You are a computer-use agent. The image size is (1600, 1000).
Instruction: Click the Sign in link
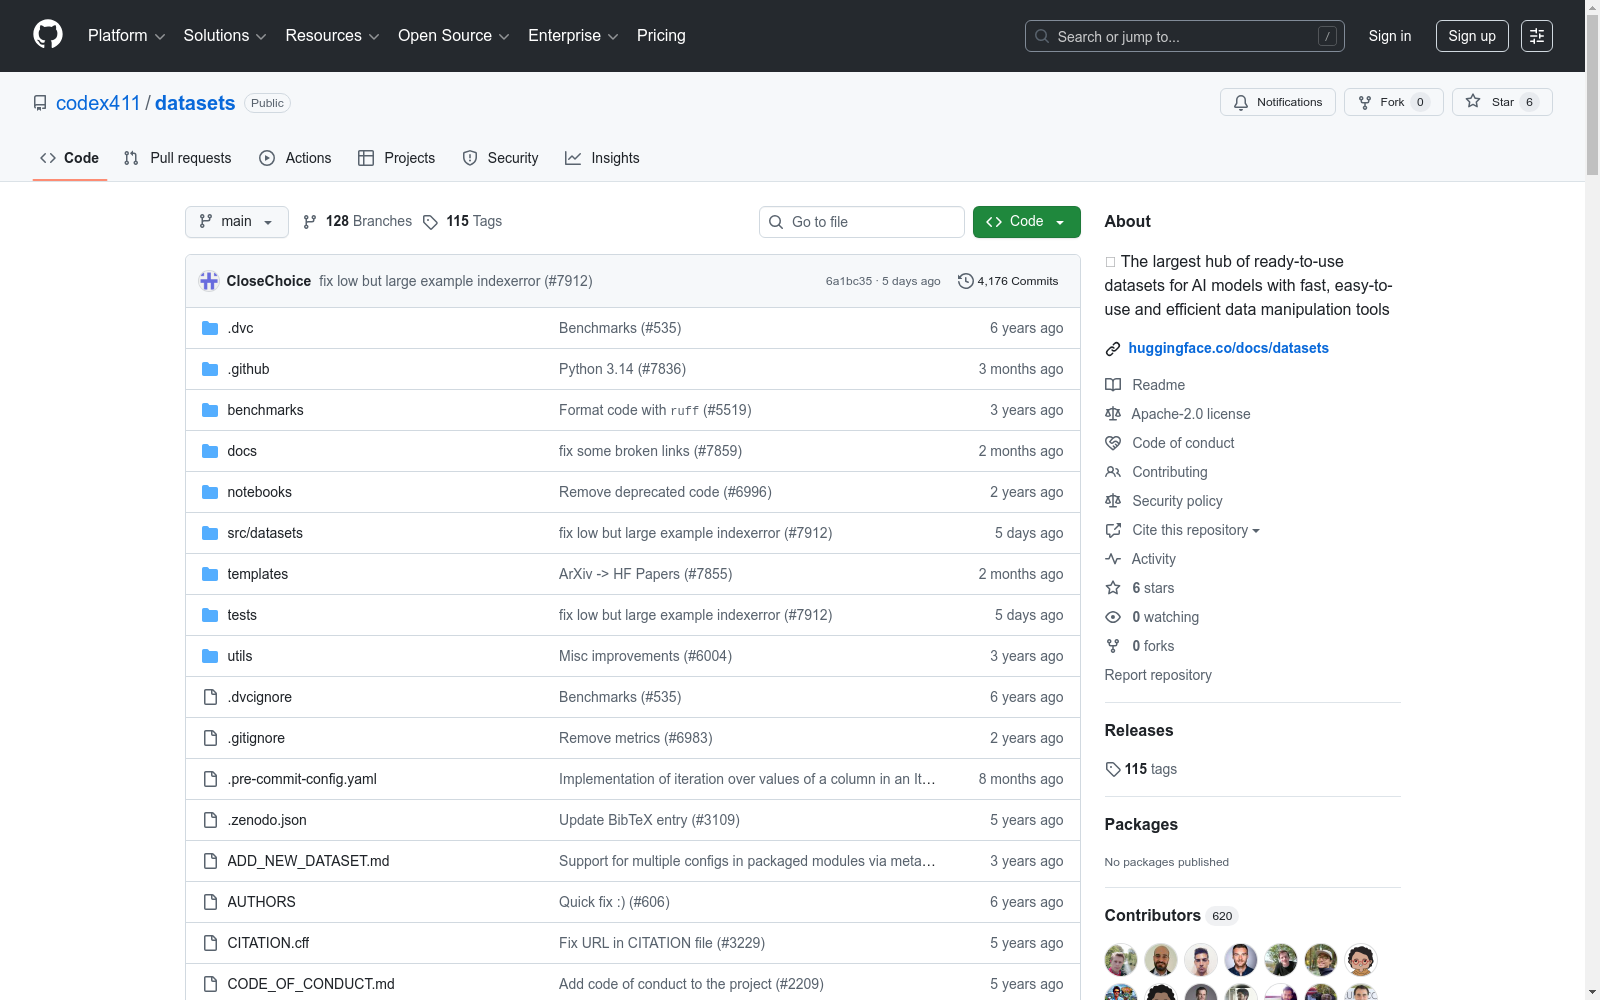1390,36
